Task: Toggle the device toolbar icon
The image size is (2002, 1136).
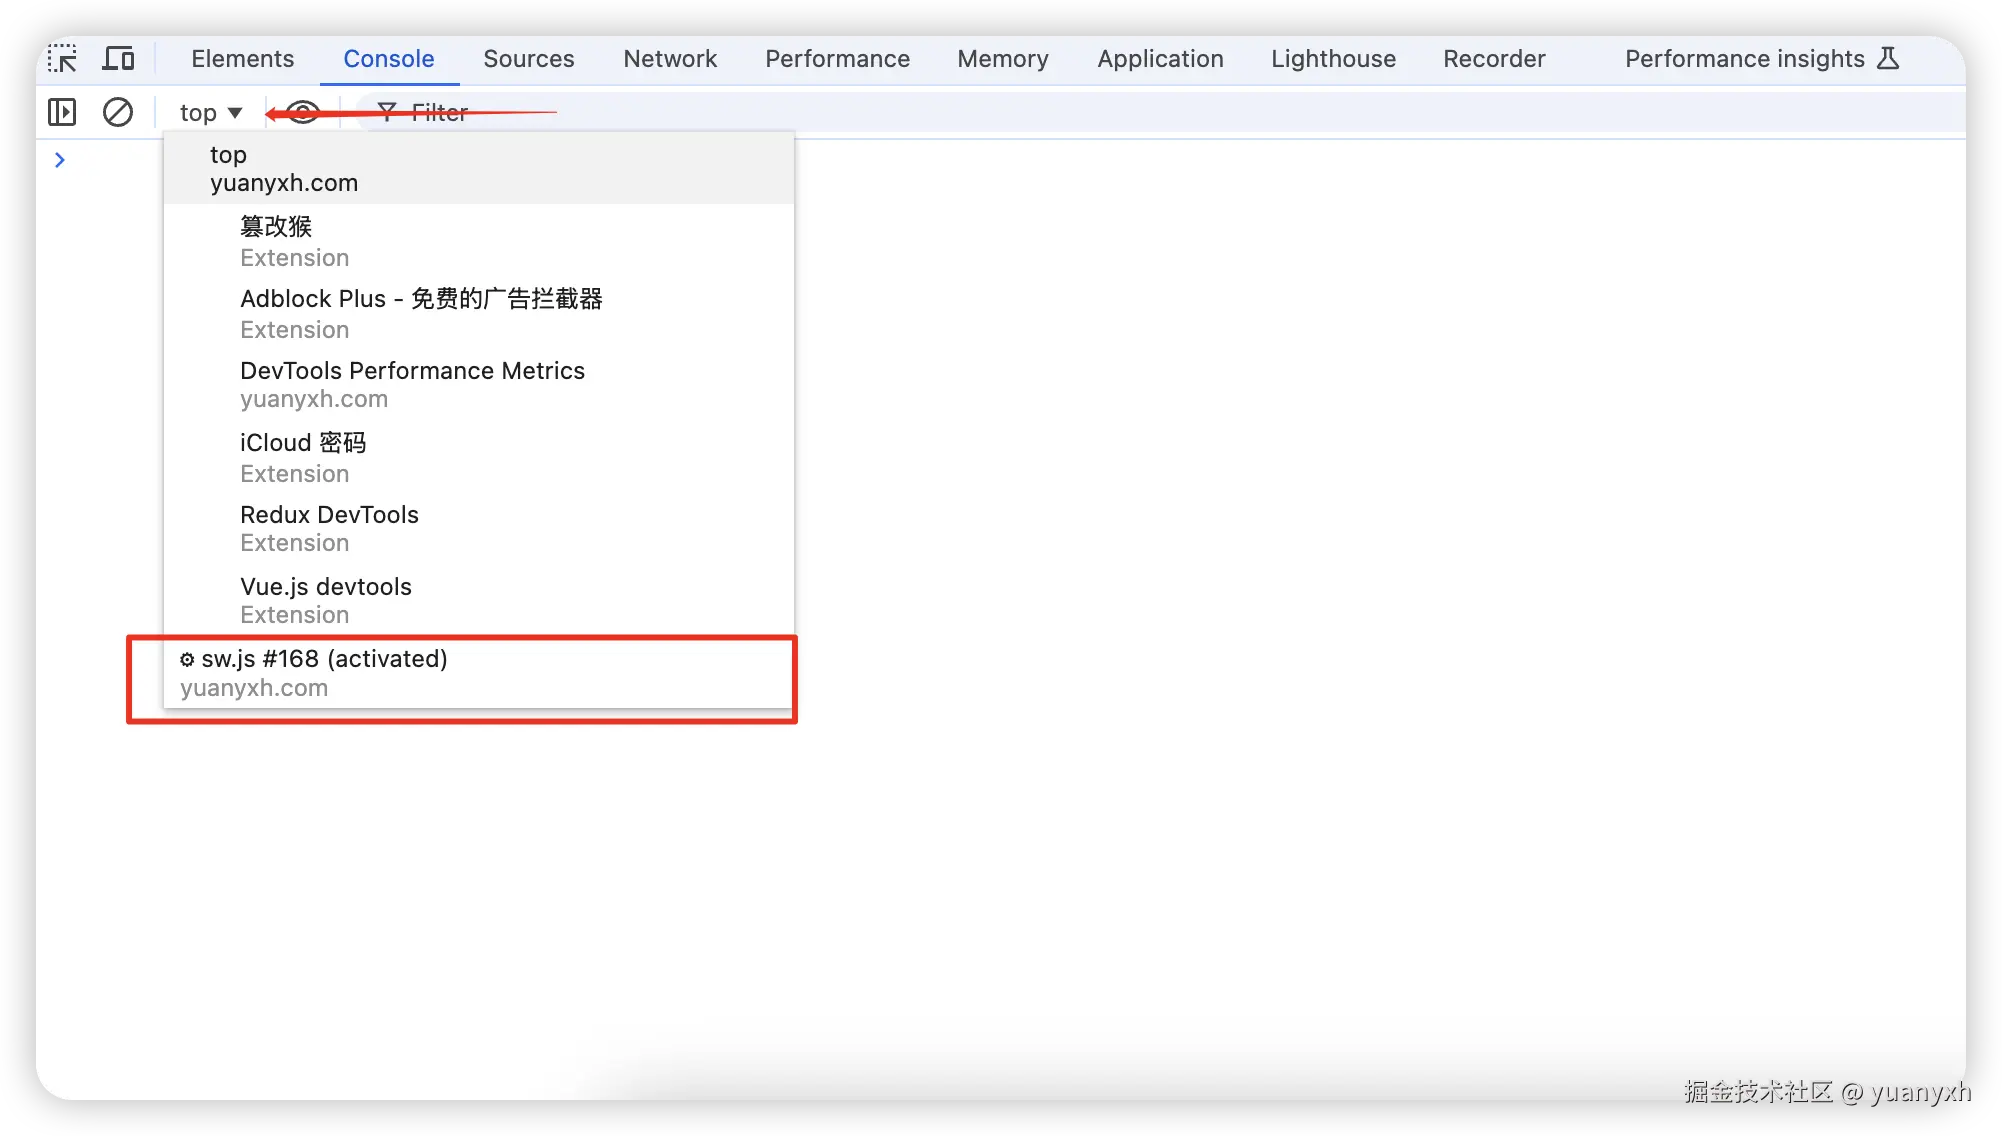Action: [x=118, y=59]
